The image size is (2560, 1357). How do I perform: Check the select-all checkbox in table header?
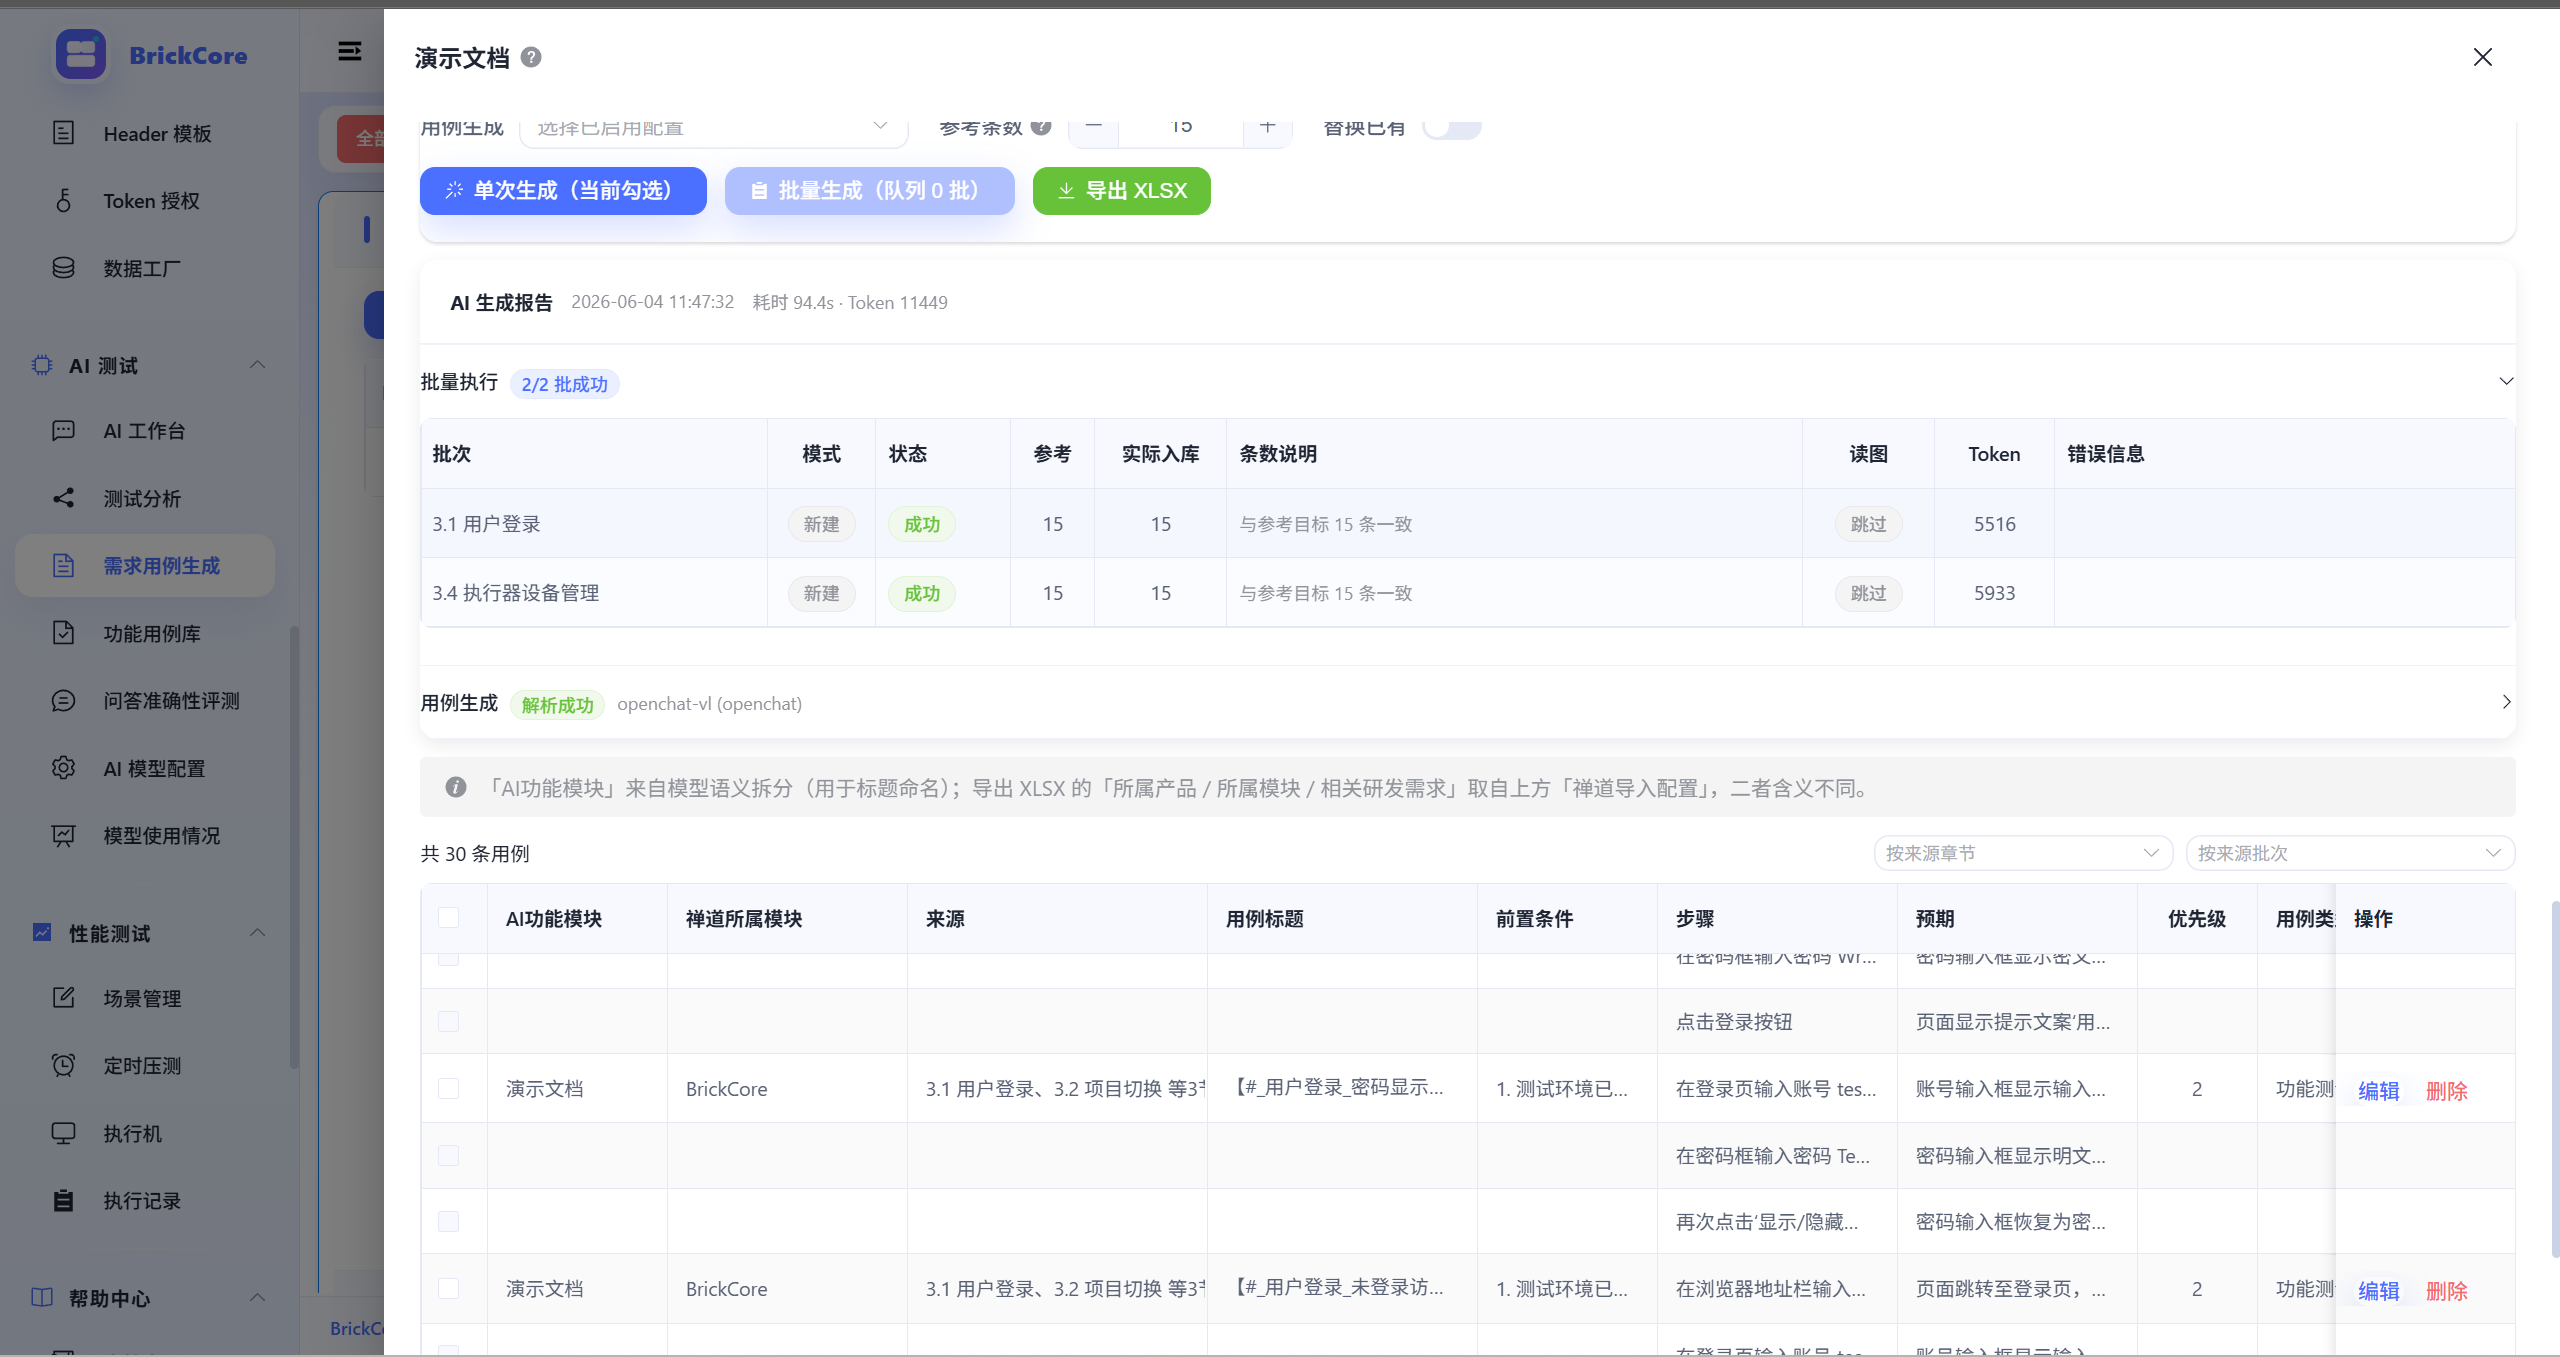(448, 918)
